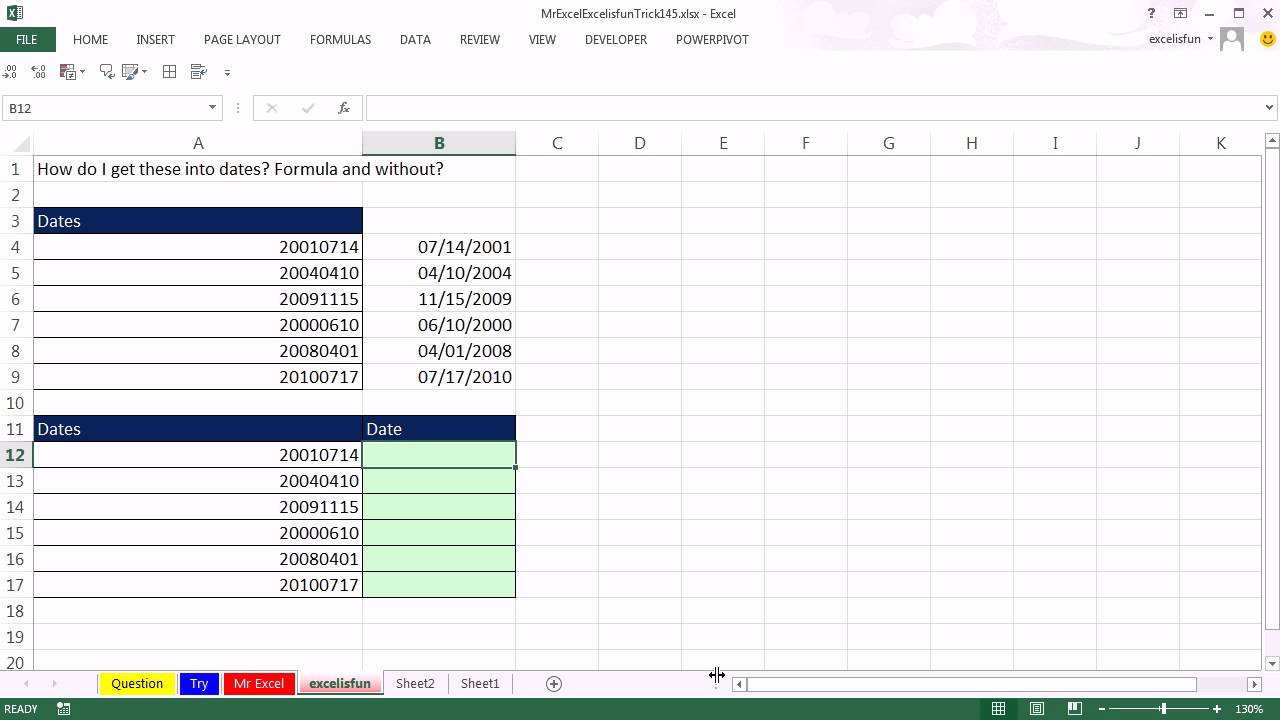Click the Excel application icon in title bar
Image resolution: width=1280 pixels, height=720 pixels.
[14, 13]
